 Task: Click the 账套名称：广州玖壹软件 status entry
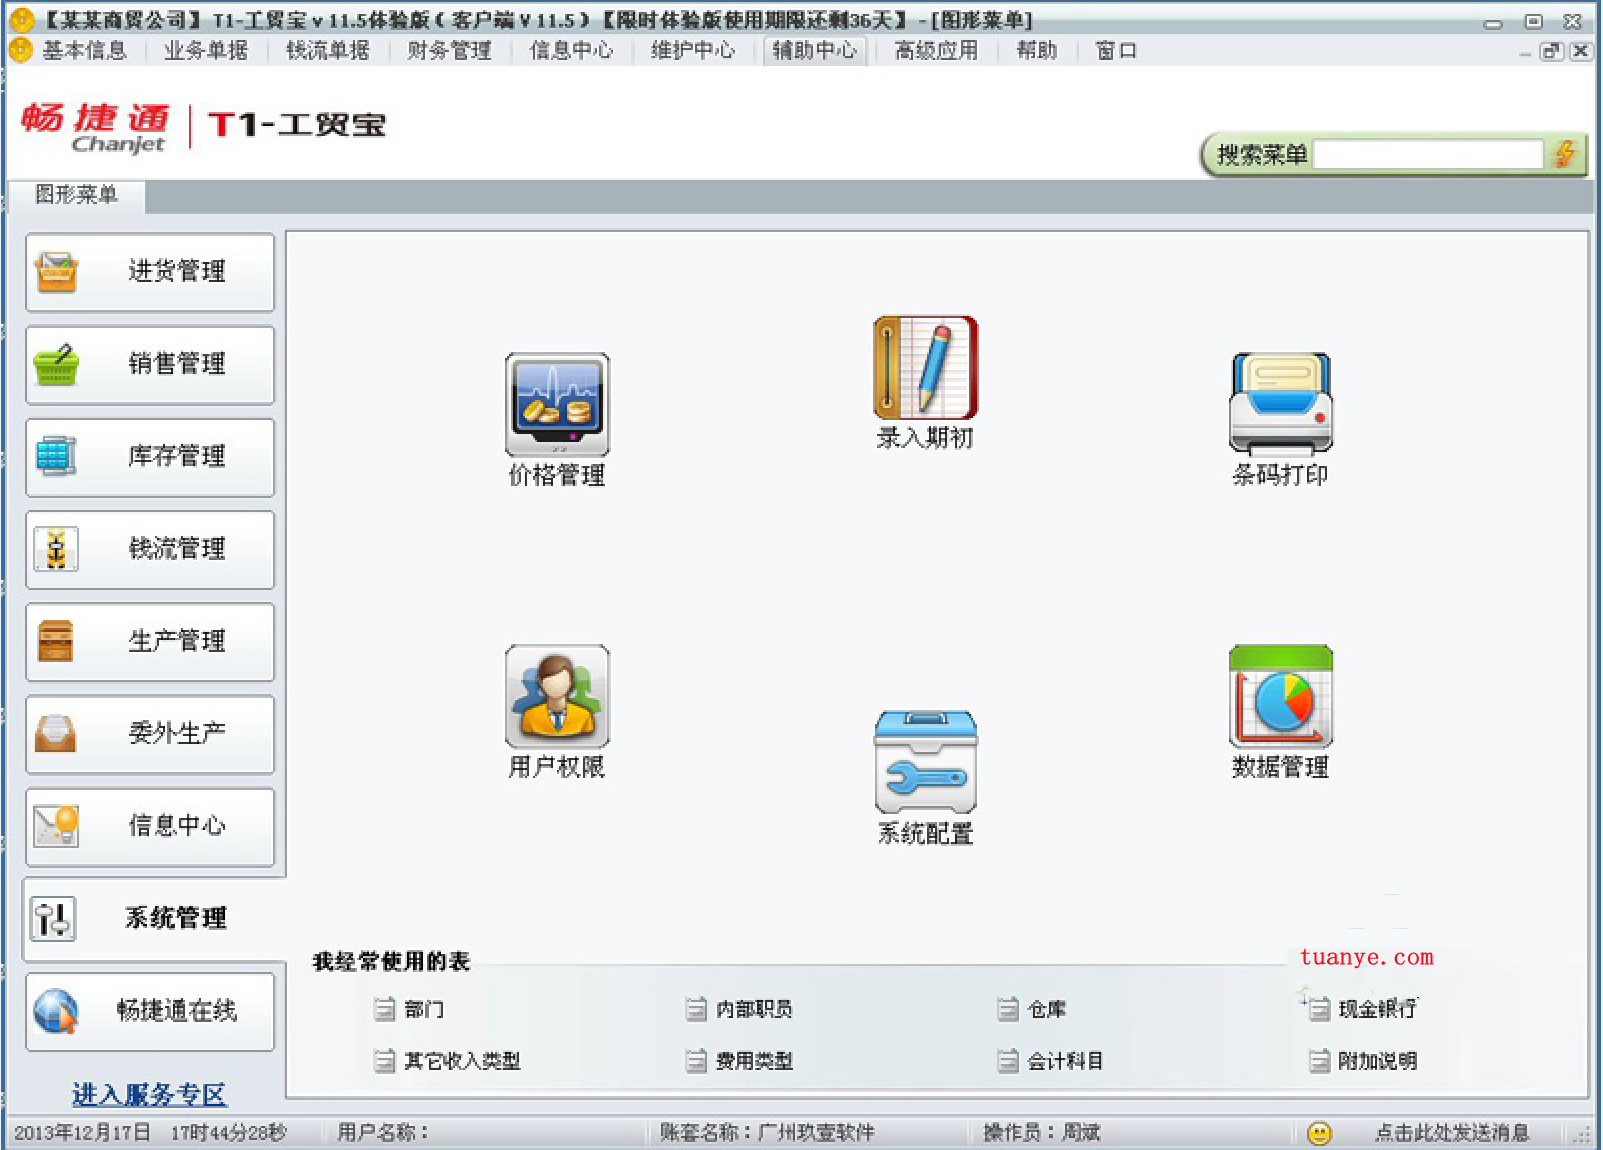[767, 1132]
